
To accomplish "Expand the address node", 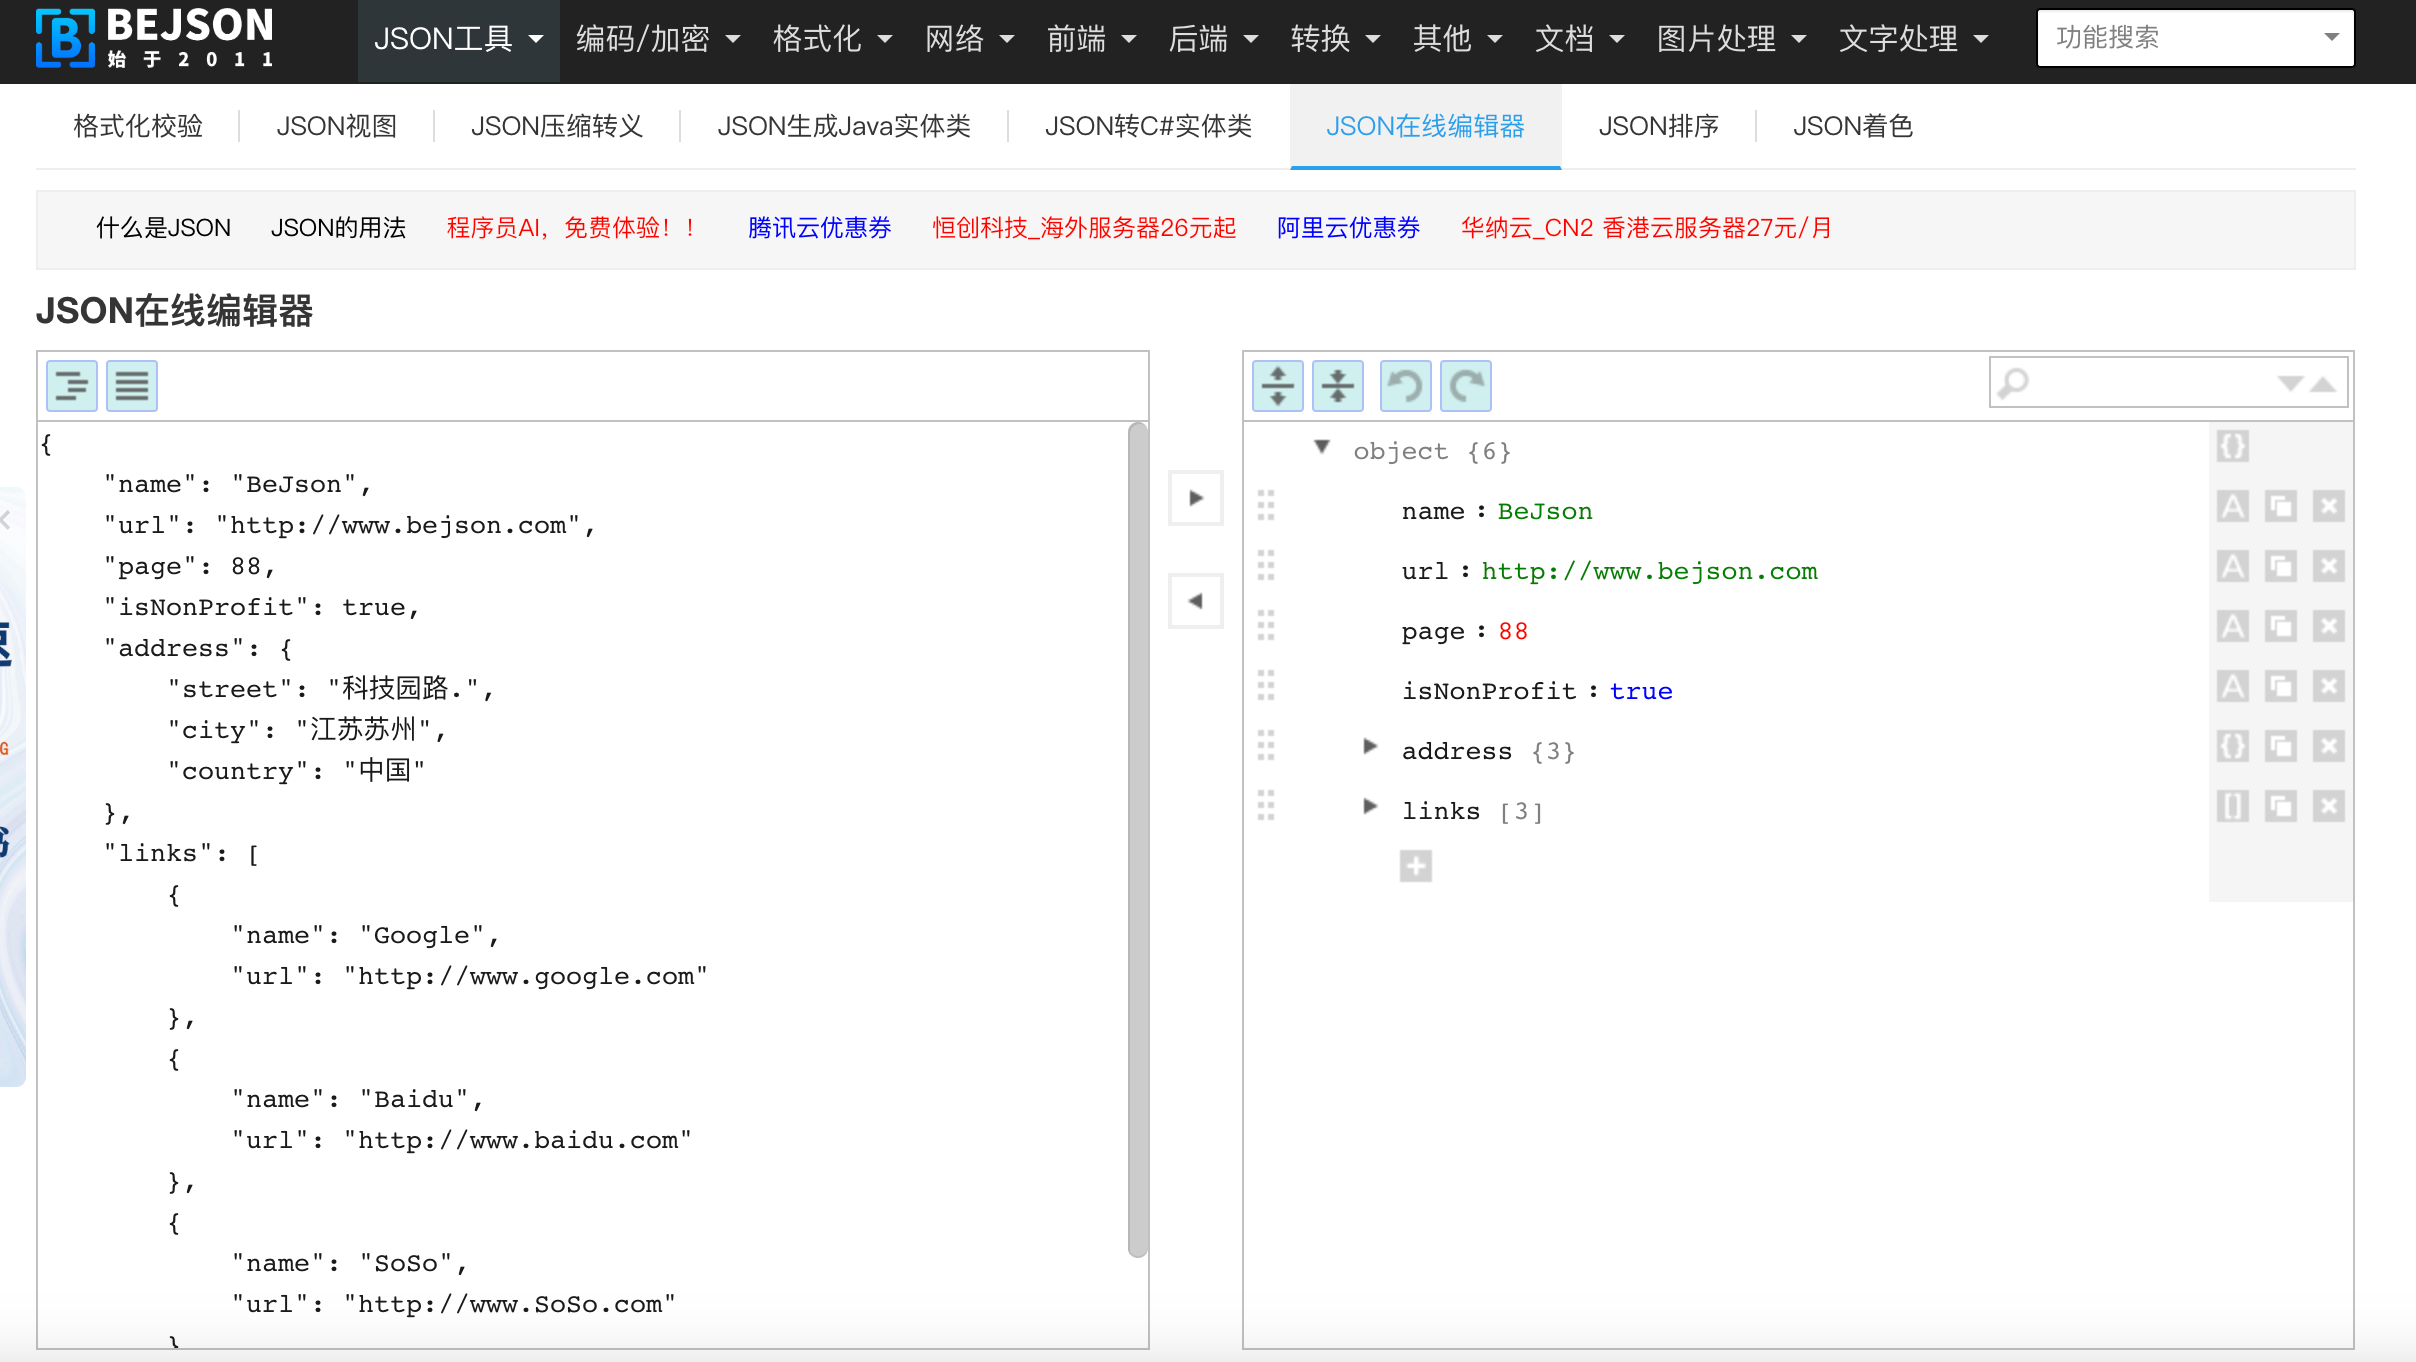I will (x=1369, y=744).
